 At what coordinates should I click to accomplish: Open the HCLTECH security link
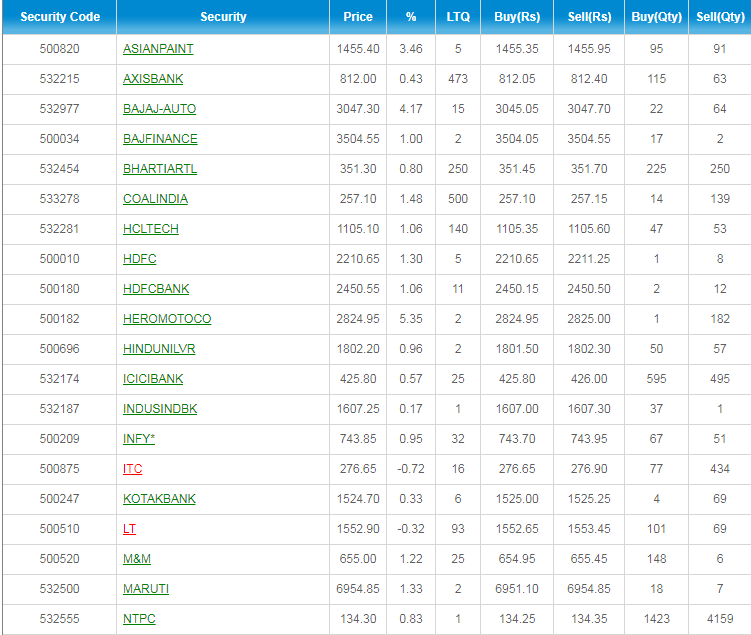[151, 229]
